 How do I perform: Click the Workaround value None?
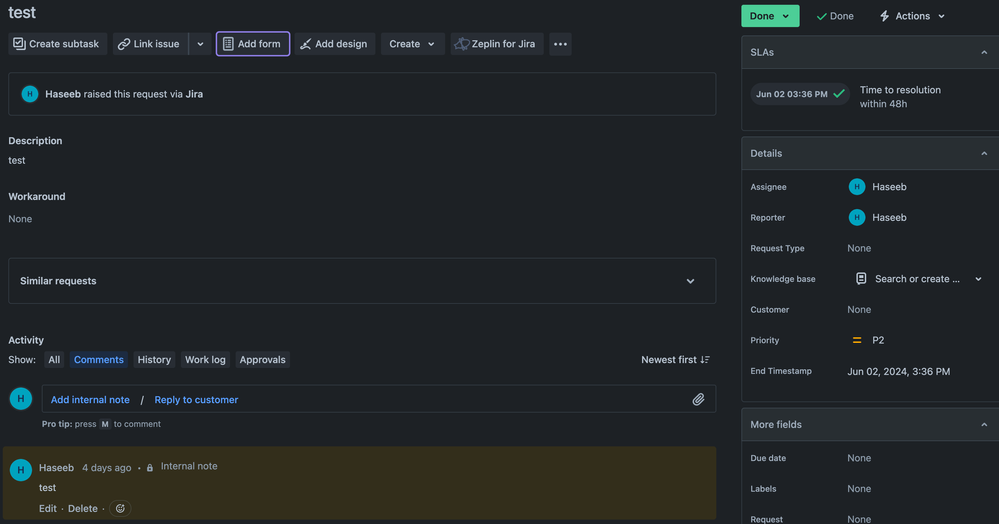20,219
